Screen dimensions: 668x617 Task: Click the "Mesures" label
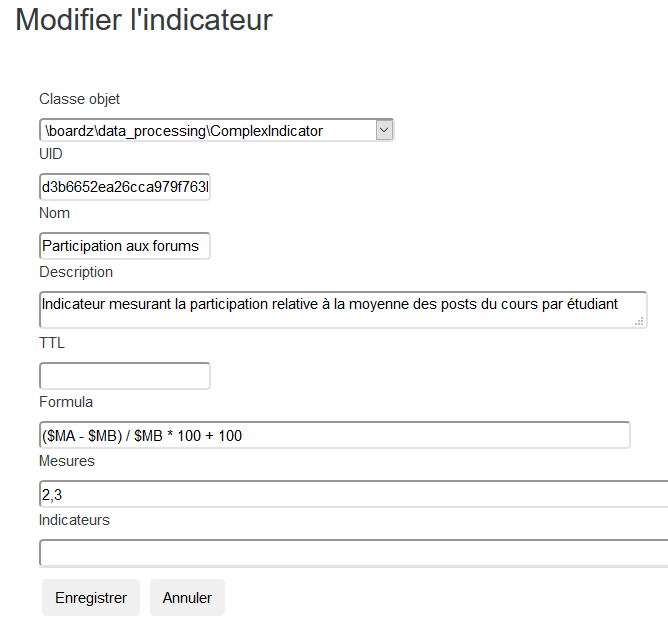click(67, 461)
